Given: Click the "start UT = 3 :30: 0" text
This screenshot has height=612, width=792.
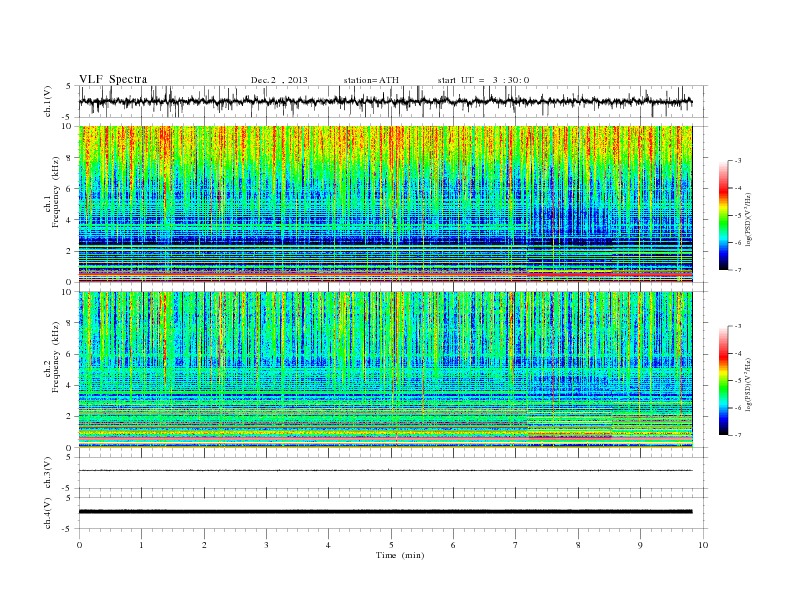Looking at the screenshot, I should [x=483, y=80].
